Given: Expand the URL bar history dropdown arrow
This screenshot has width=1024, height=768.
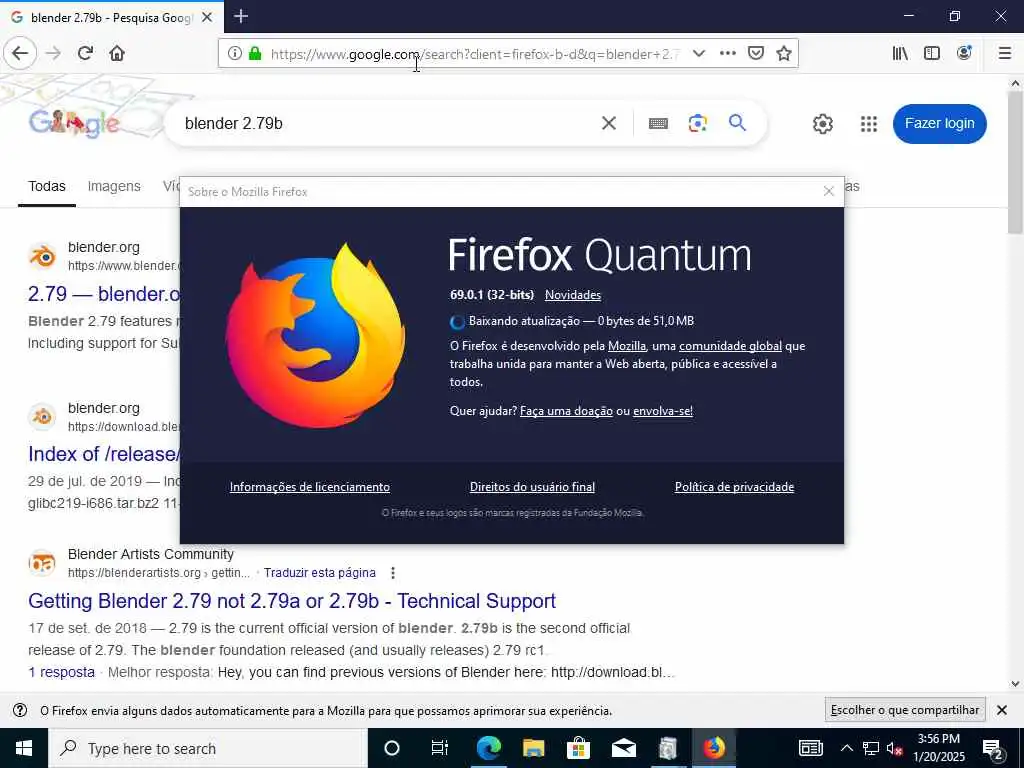Looking at the screenshot, I should coord(699,53).
